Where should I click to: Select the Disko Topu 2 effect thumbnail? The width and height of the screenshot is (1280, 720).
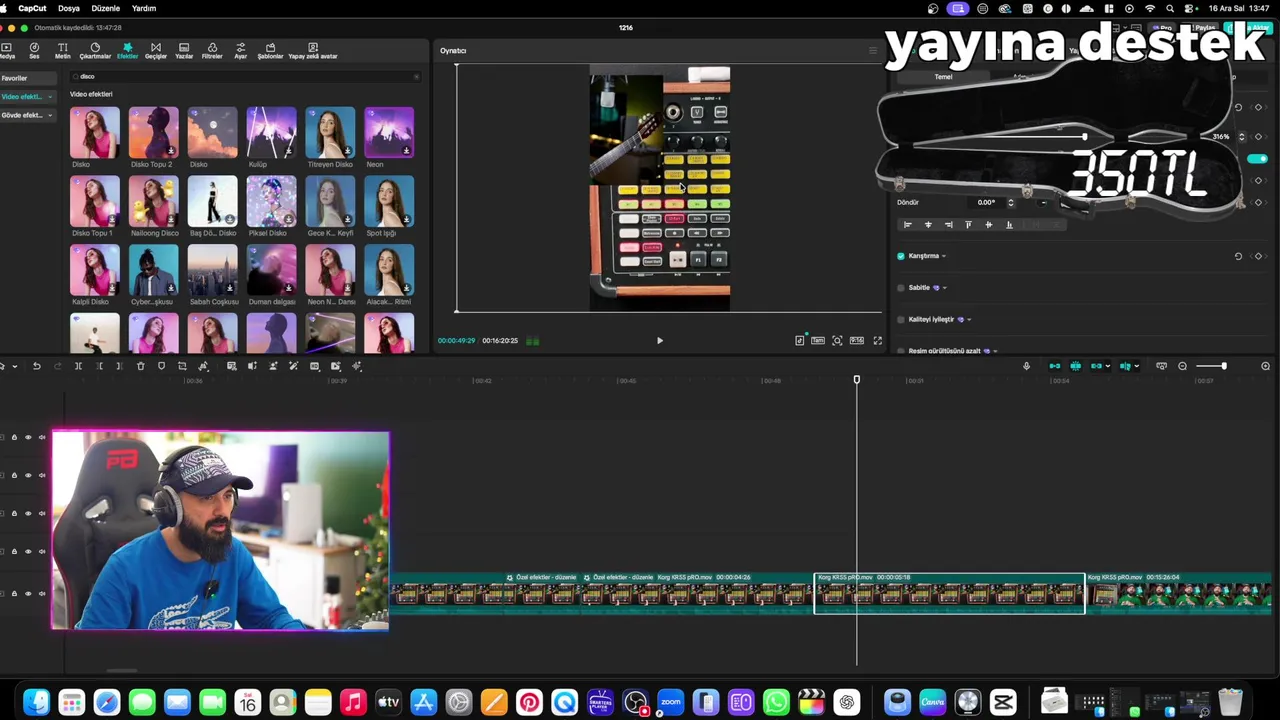[153, 132]
